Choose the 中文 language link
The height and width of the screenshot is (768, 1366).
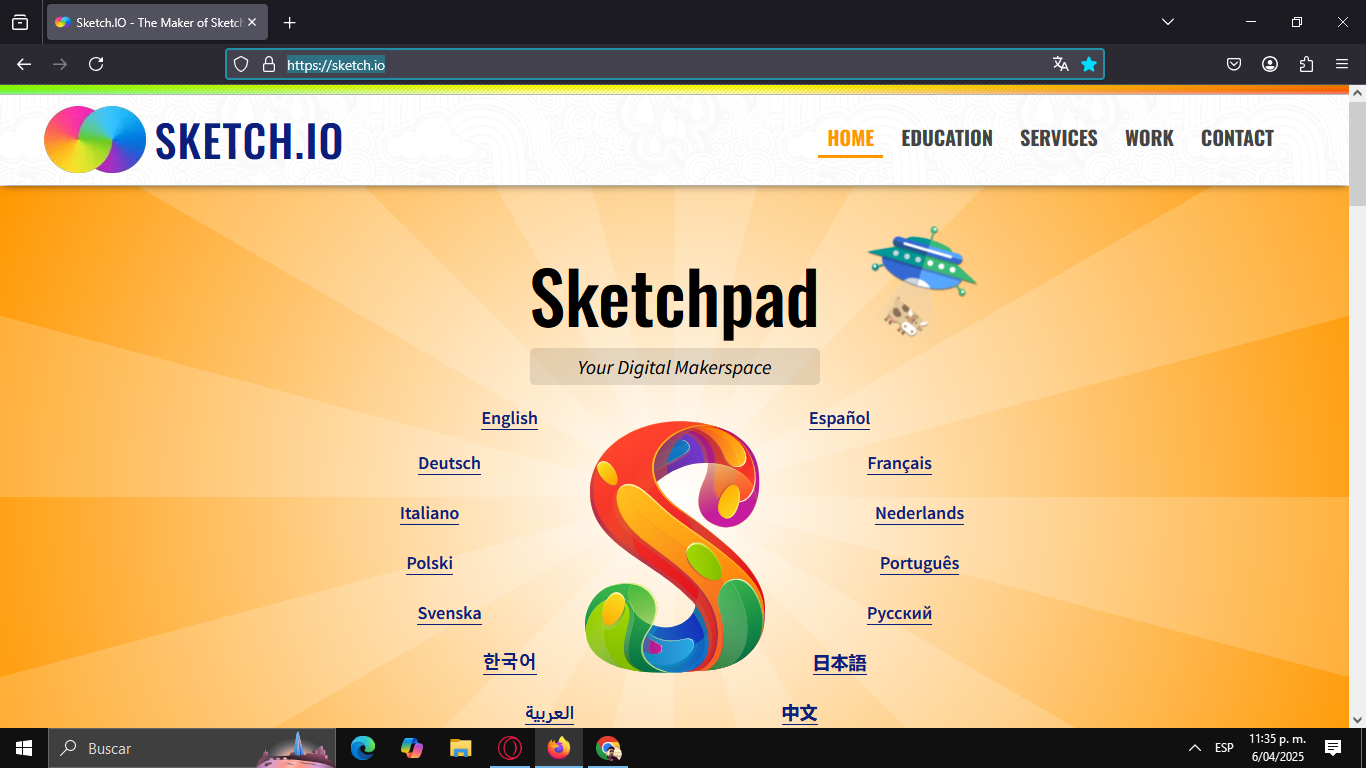[800, 713]
